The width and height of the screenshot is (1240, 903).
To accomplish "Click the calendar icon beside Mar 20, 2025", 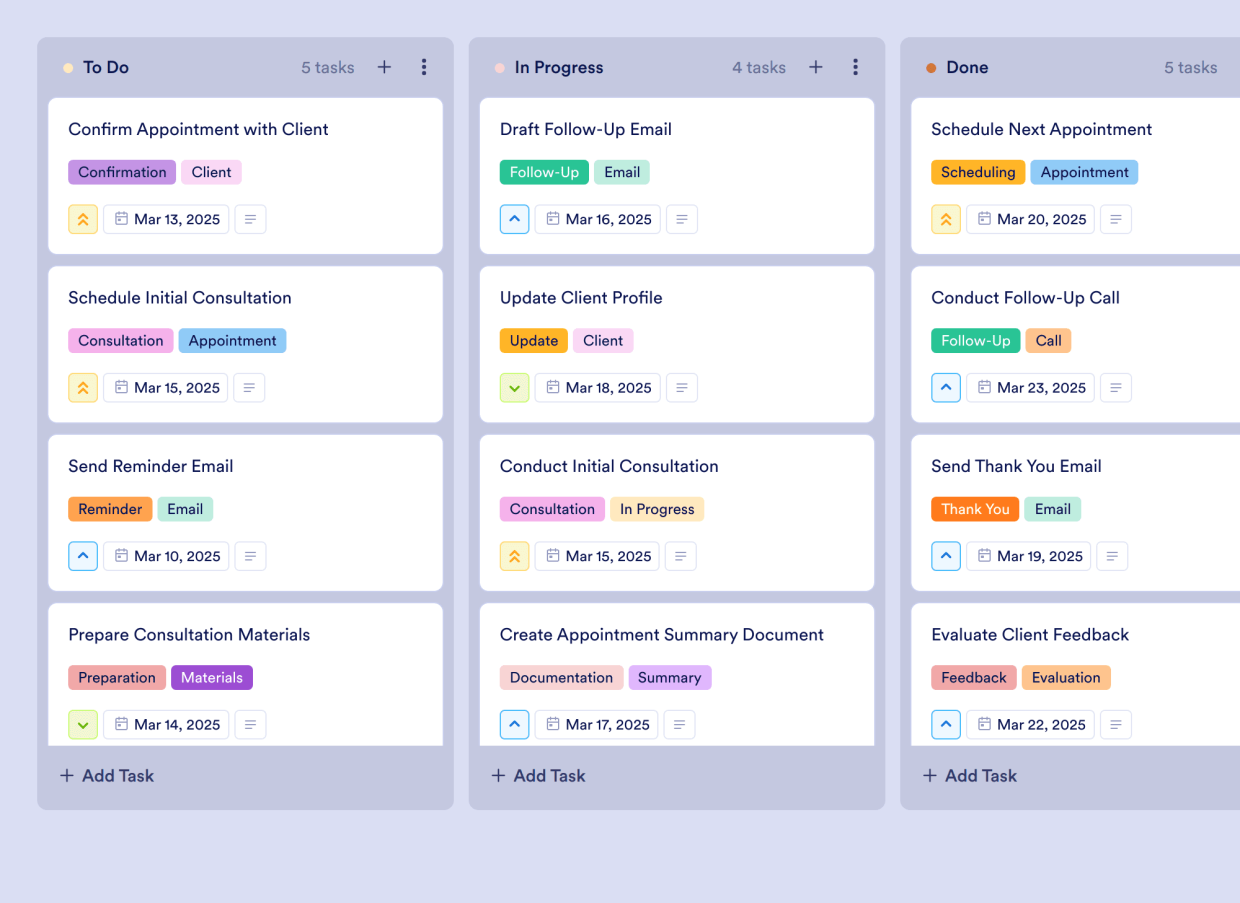I will point(984,219).
